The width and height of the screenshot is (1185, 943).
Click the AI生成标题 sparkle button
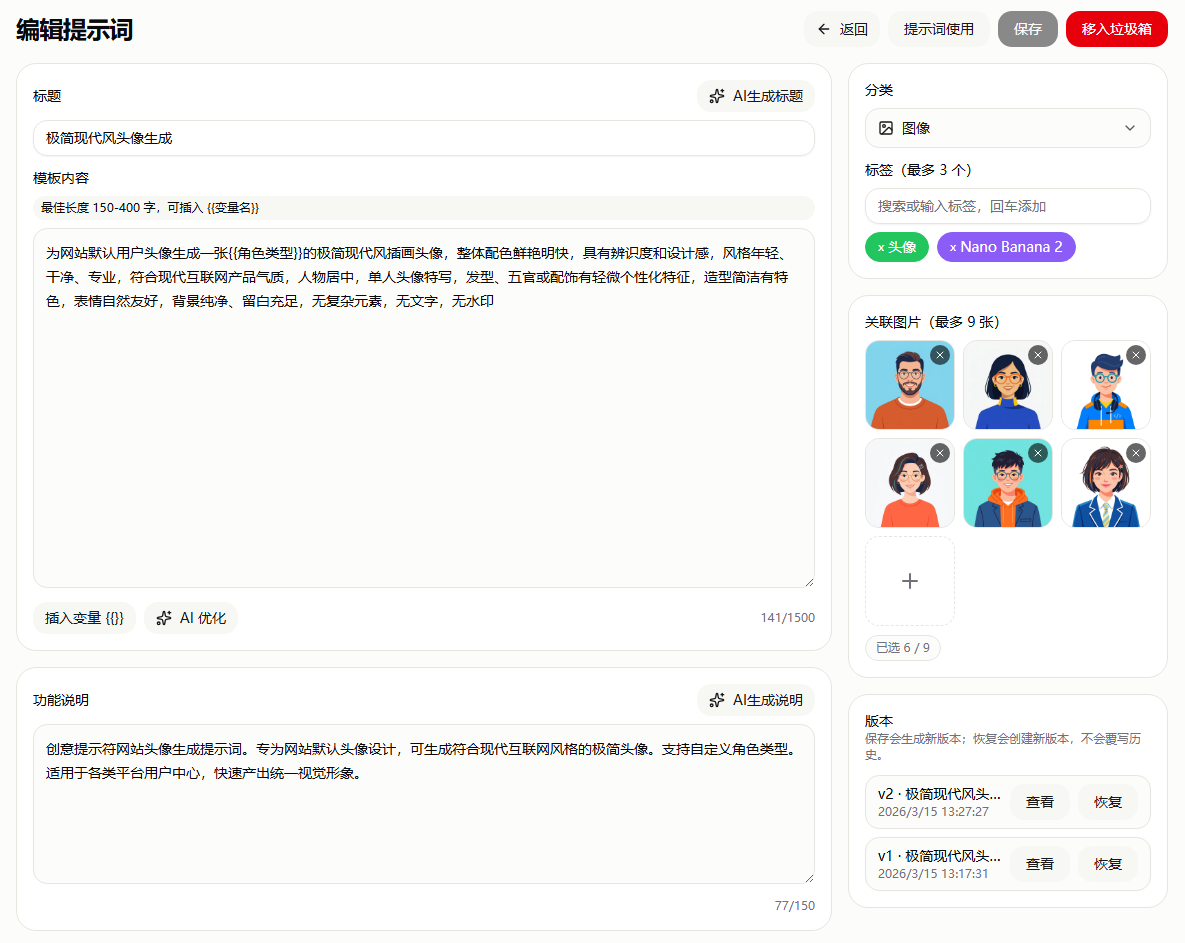click(756, 96)
